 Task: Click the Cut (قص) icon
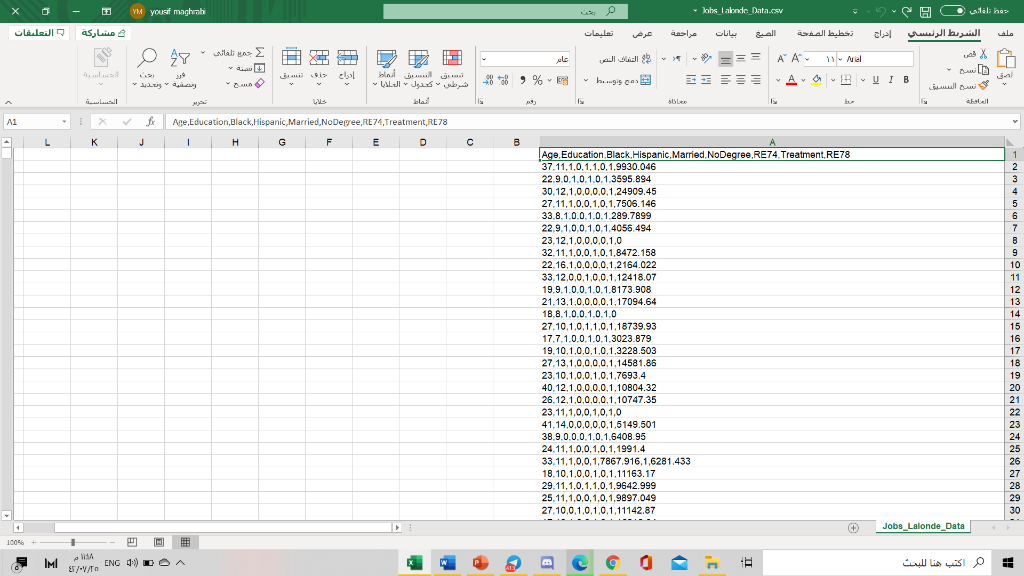click(983, 54)
